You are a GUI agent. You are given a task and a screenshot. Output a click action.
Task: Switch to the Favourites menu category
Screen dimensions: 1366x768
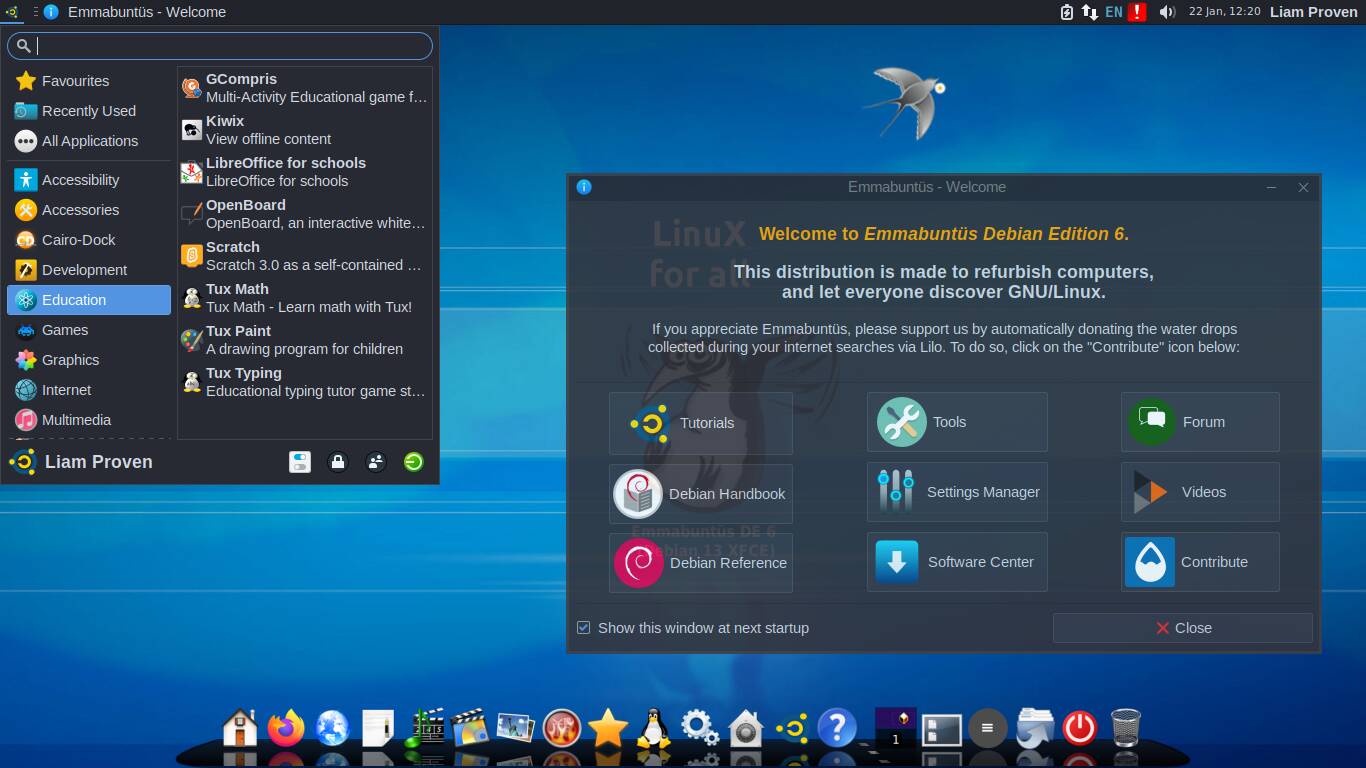pos(77,81)
